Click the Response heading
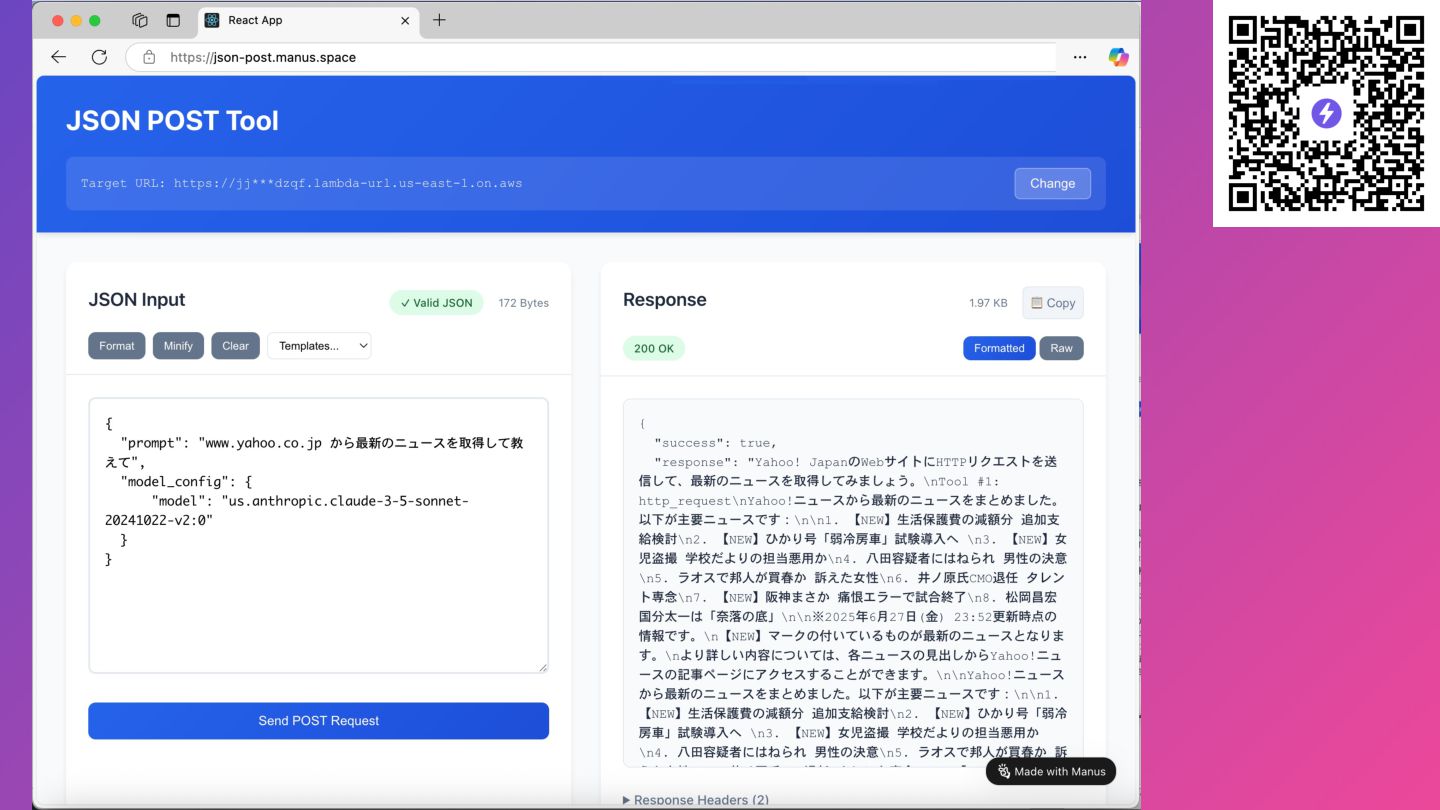1440x810 pixels. 664,299
